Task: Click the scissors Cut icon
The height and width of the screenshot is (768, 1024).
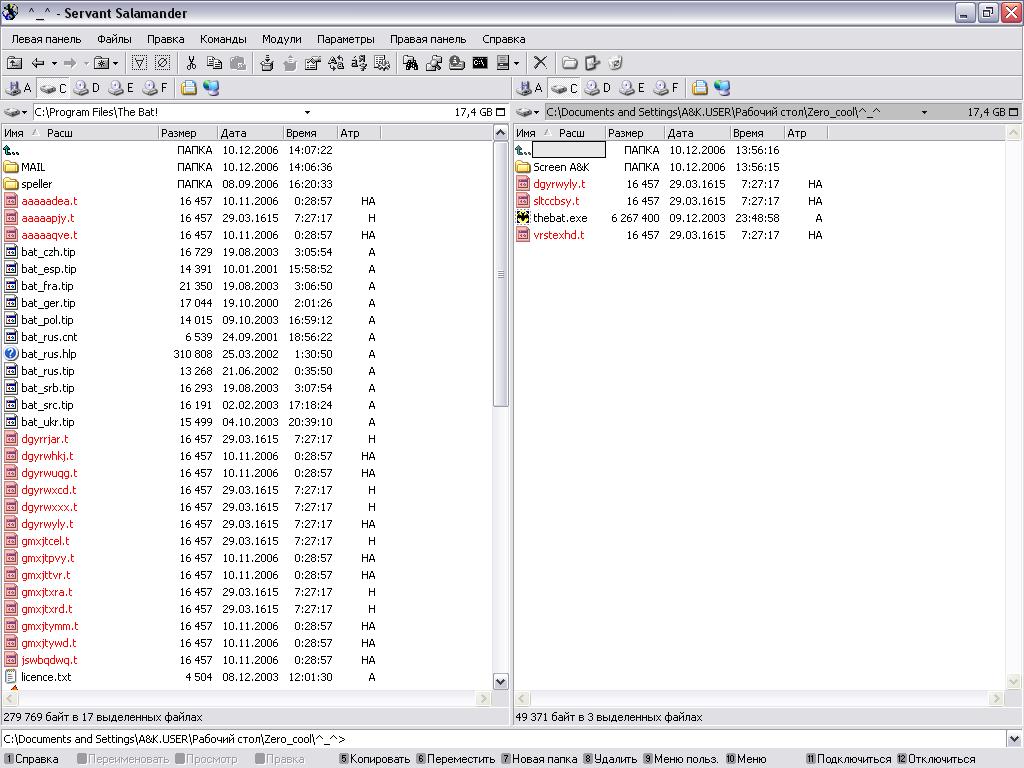Action: [x=191, y=63]
